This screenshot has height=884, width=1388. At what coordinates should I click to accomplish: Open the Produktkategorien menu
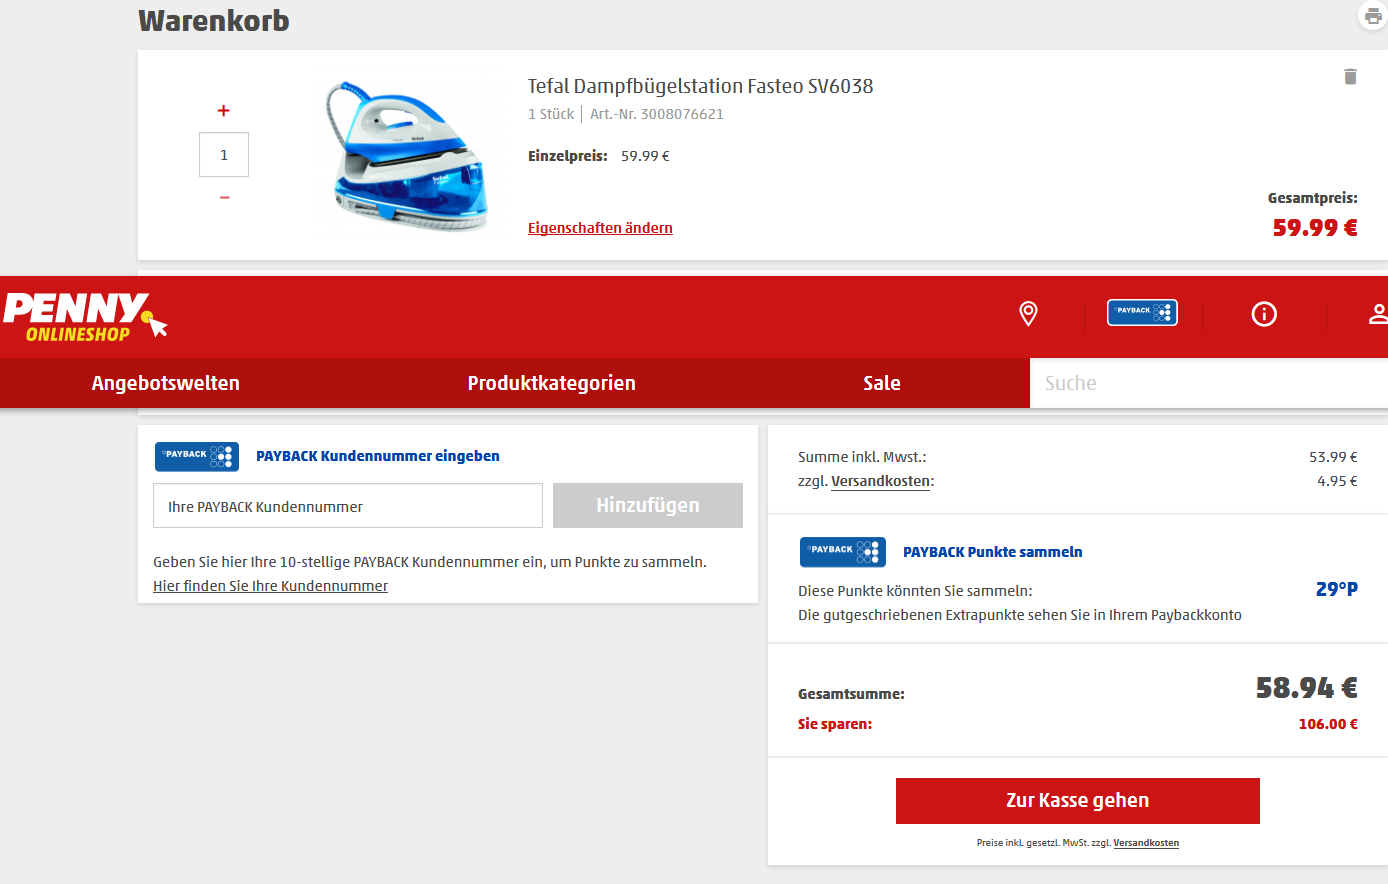pyautogui.click(x=551, y=383)
